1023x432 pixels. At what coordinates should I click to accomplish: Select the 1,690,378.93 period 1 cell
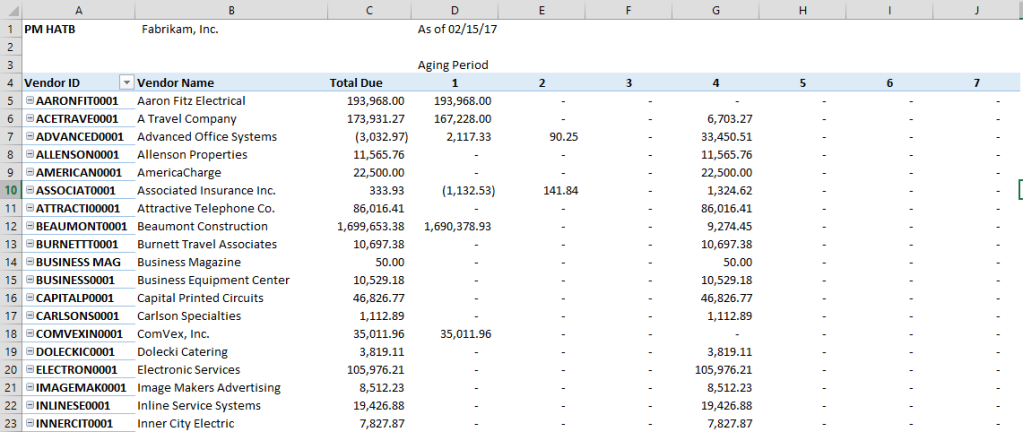[455, 226]
